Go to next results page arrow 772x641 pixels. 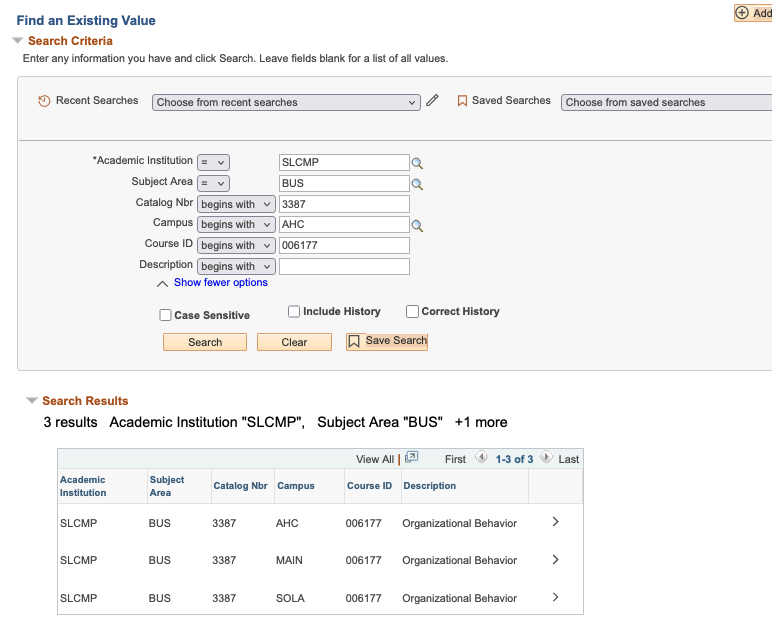[x=546, y=458]
